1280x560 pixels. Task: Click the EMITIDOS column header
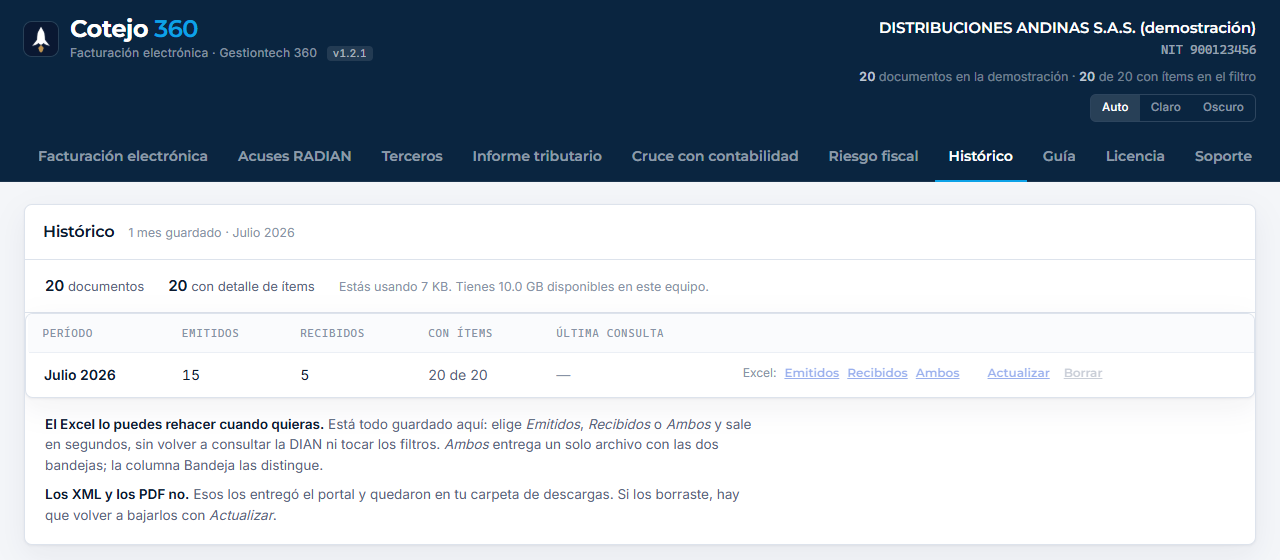(210, 333)
